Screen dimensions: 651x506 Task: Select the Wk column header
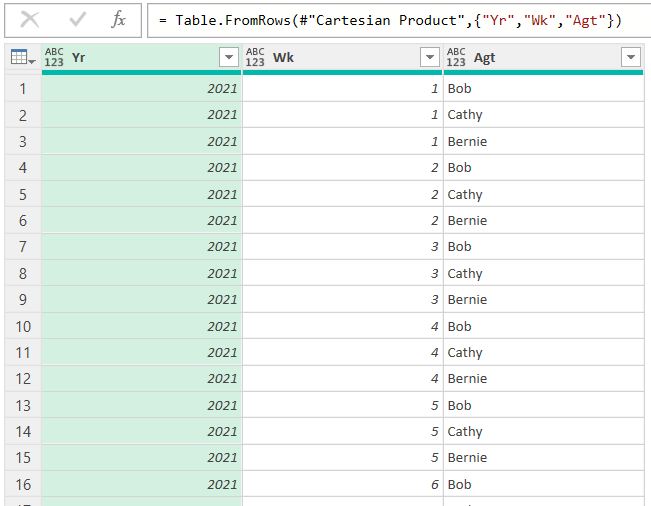(343, 57)
